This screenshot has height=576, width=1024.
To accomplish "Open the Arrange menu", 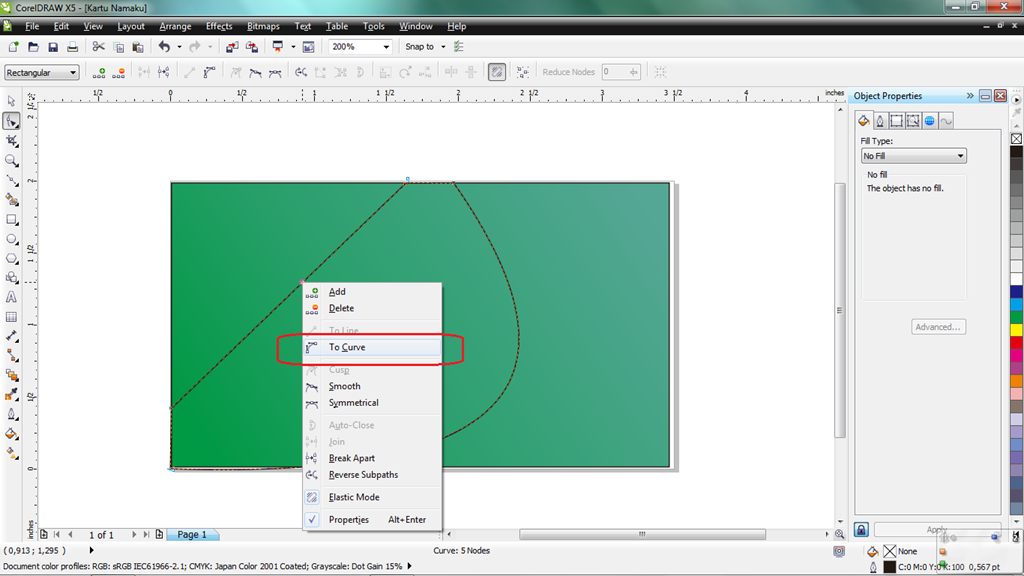I will (x=175, y=26).
